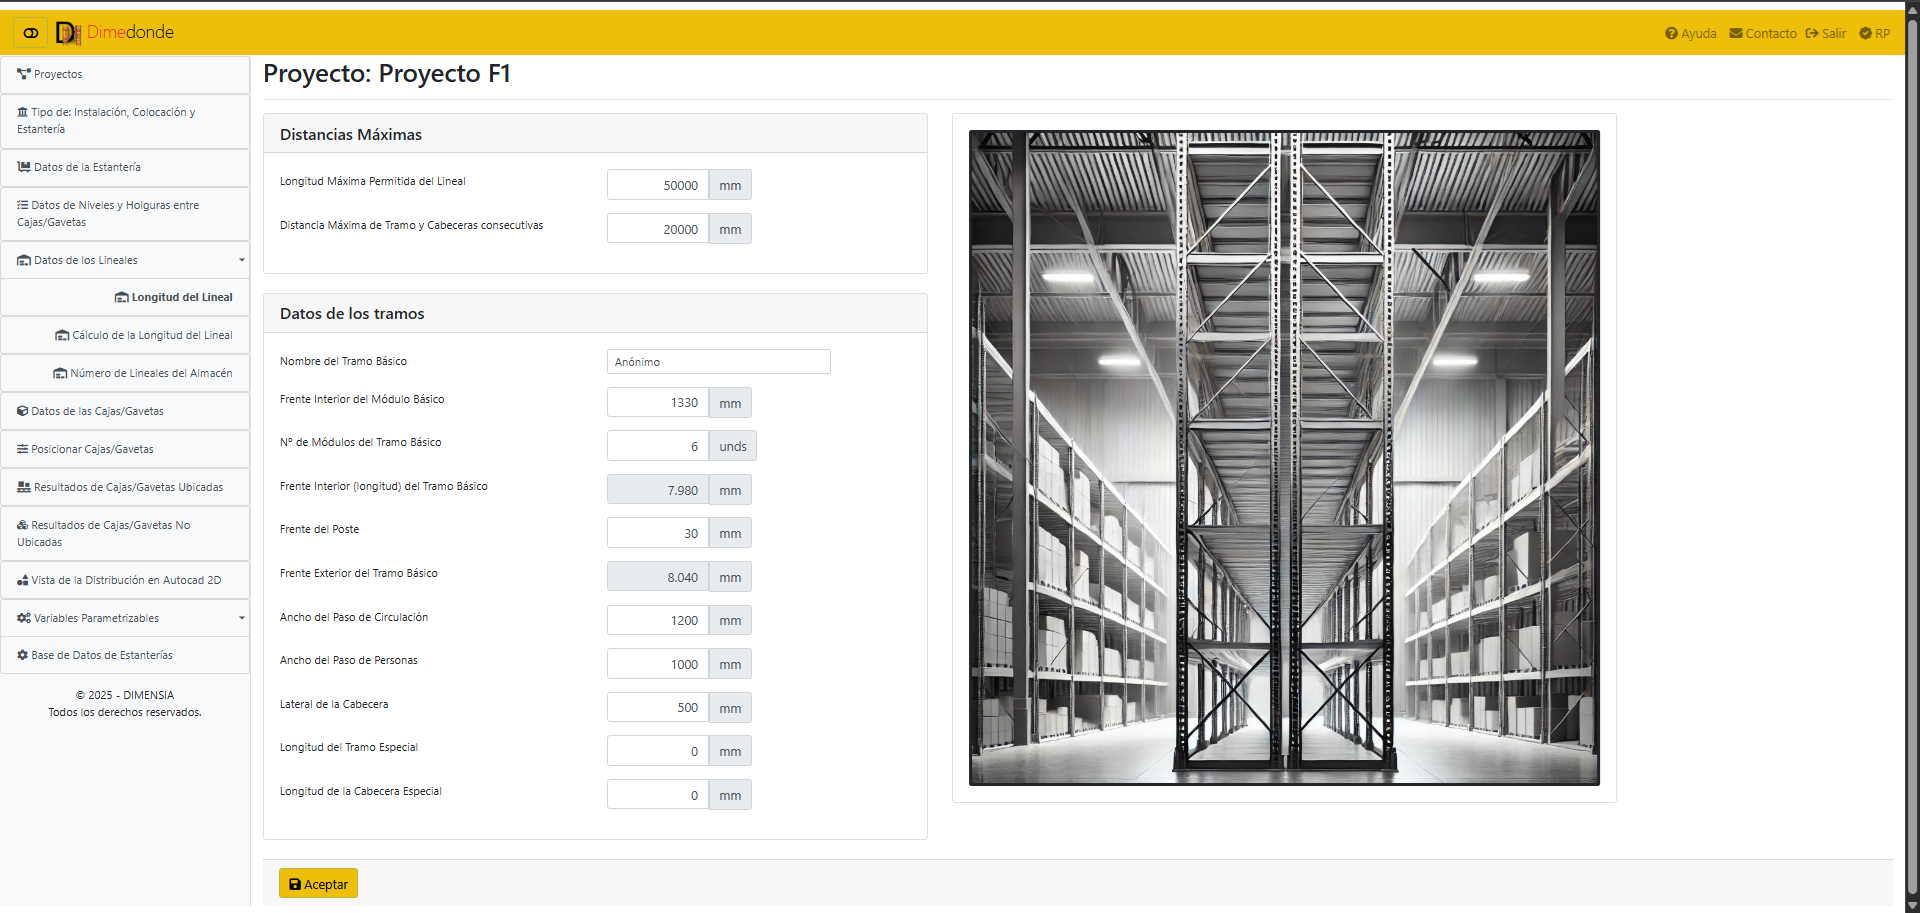Click the Número de Lineales icon

(60, 374)
